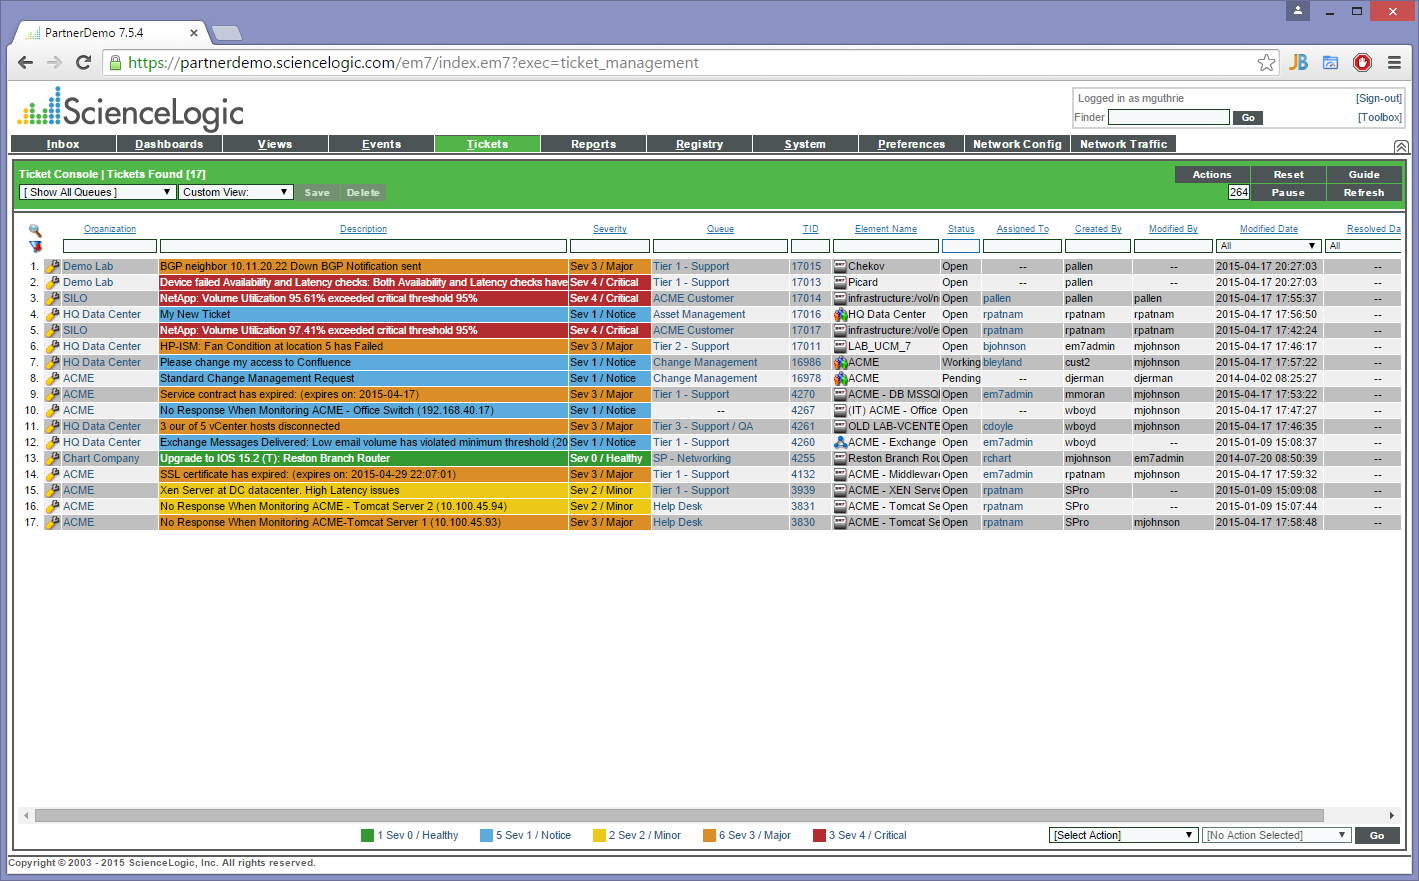The image size is (1419, 881).
Task: Click the ACME - Exchange element icon
Action: (x=840, y=443)
